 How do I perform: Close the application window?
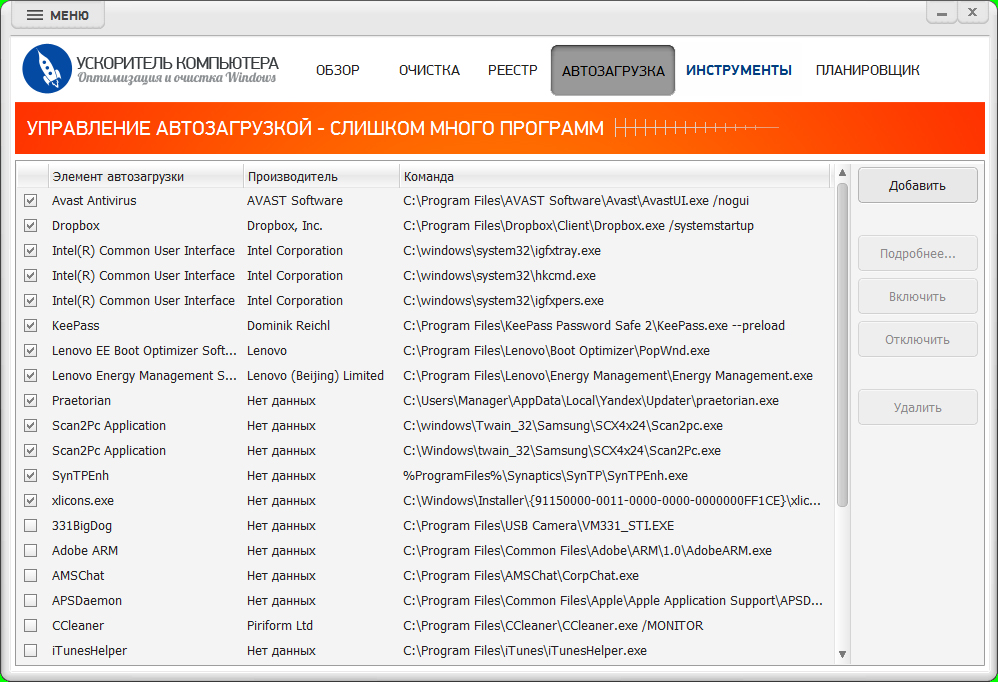coord(973,13)
